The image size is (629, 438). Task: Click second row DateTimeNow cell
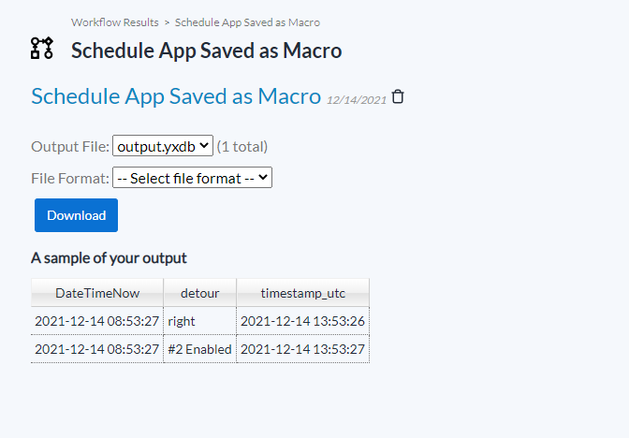(97, 349)
